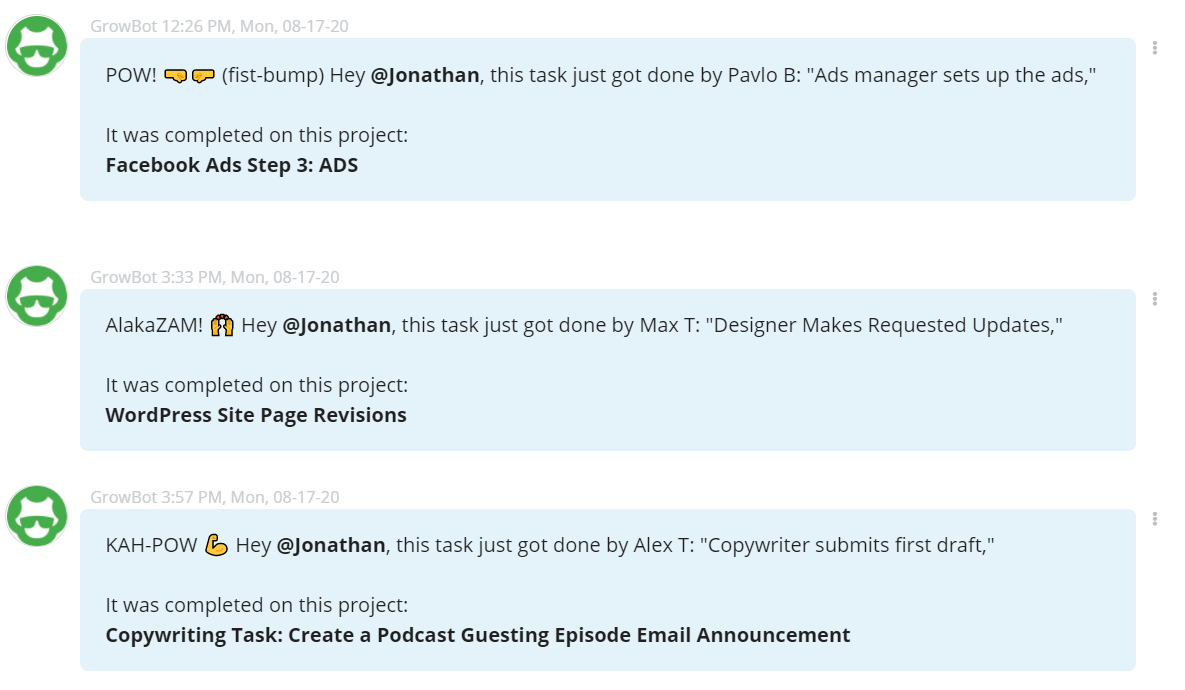Open the three-dot menu beside the WordPress message
The image size is (1185, 690).
point(1155,297)
